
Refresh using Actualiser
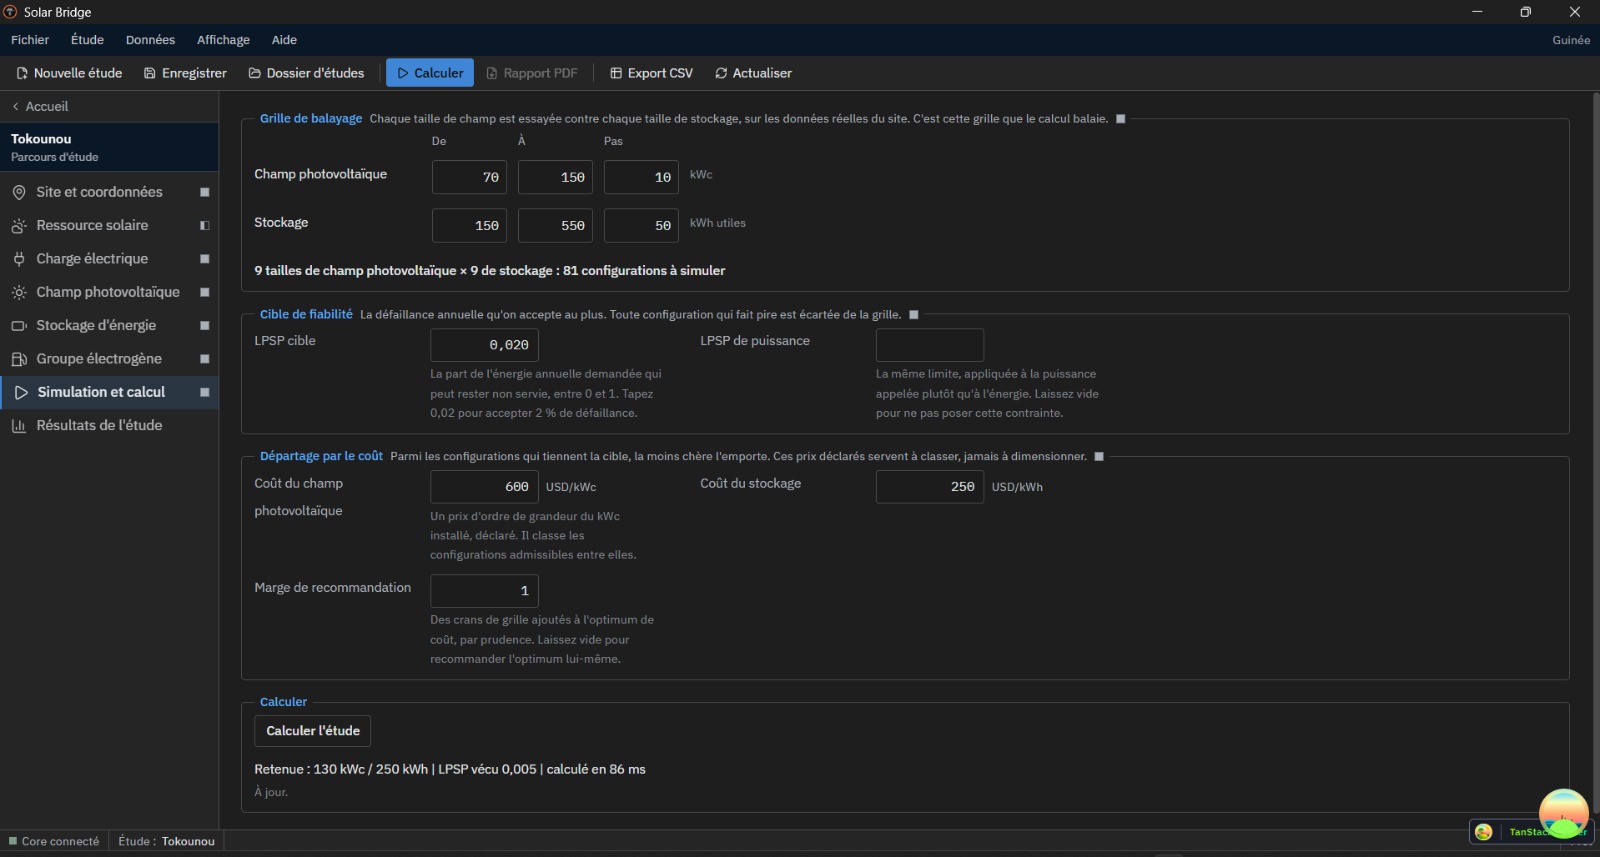coord(753,73)
